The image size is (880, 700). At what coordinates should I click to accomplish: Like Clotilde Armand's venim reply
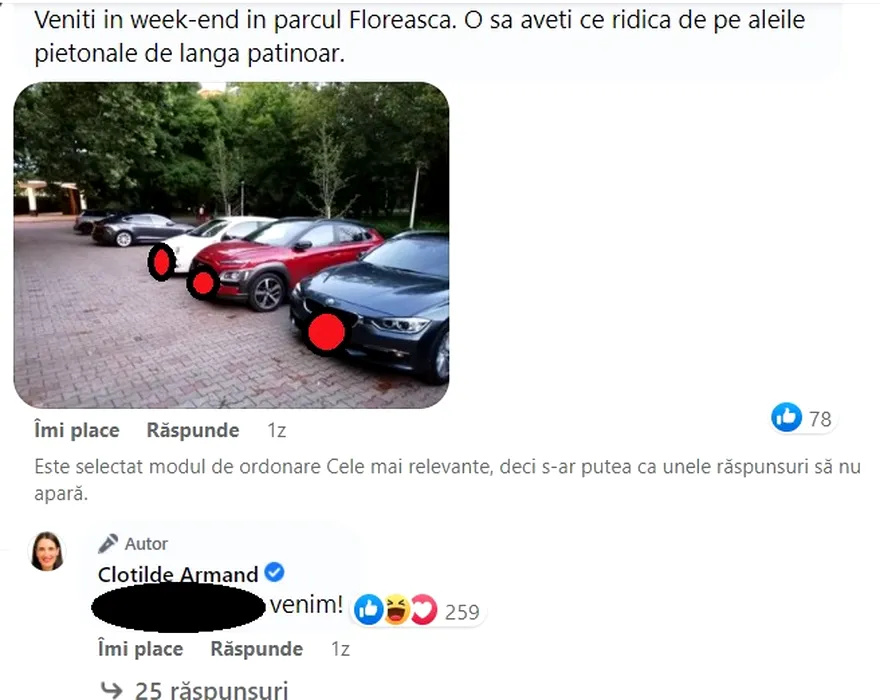[x=140, y=649]
